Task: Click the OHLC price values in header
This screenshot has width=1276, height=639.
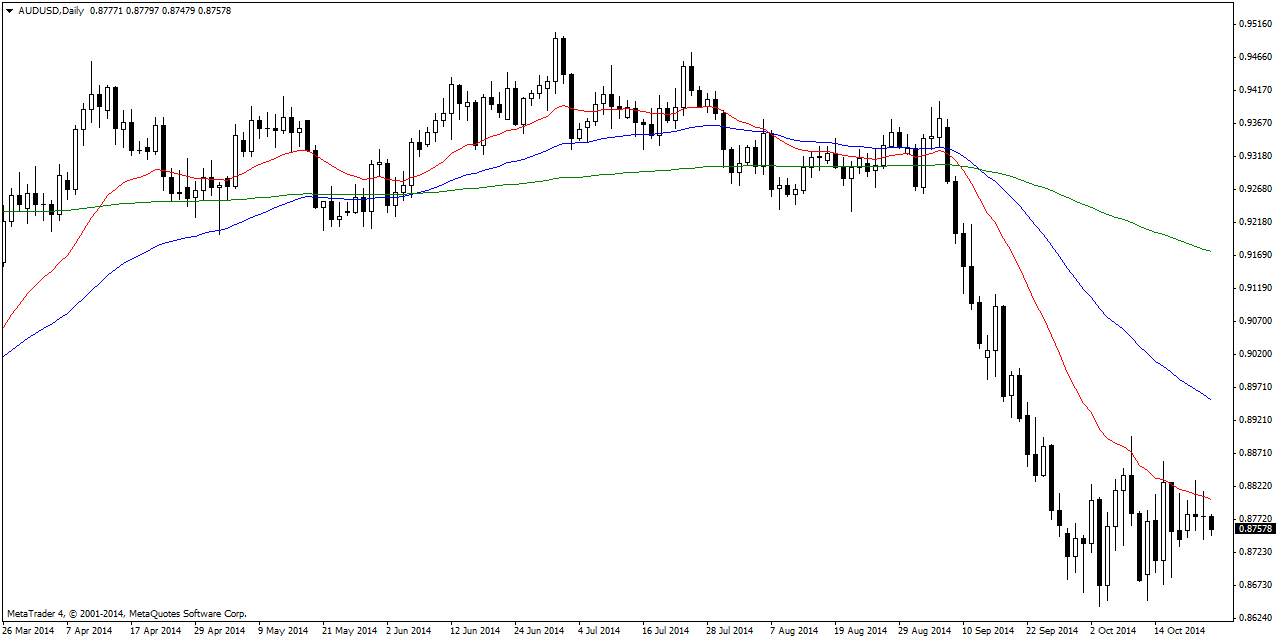Action: [x=160, y=9]
